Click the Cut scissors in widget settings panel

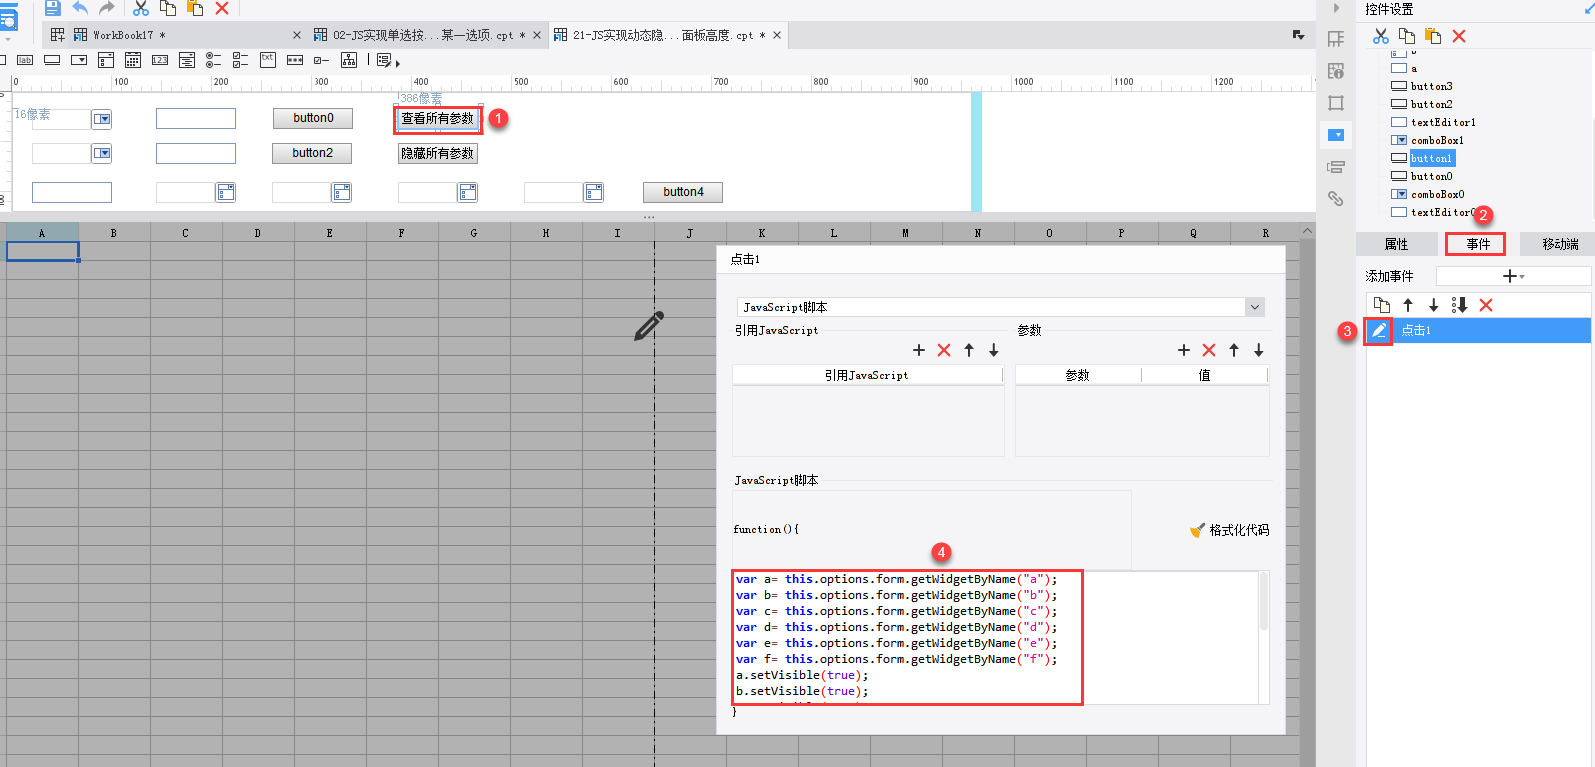tap(1381, 36)
